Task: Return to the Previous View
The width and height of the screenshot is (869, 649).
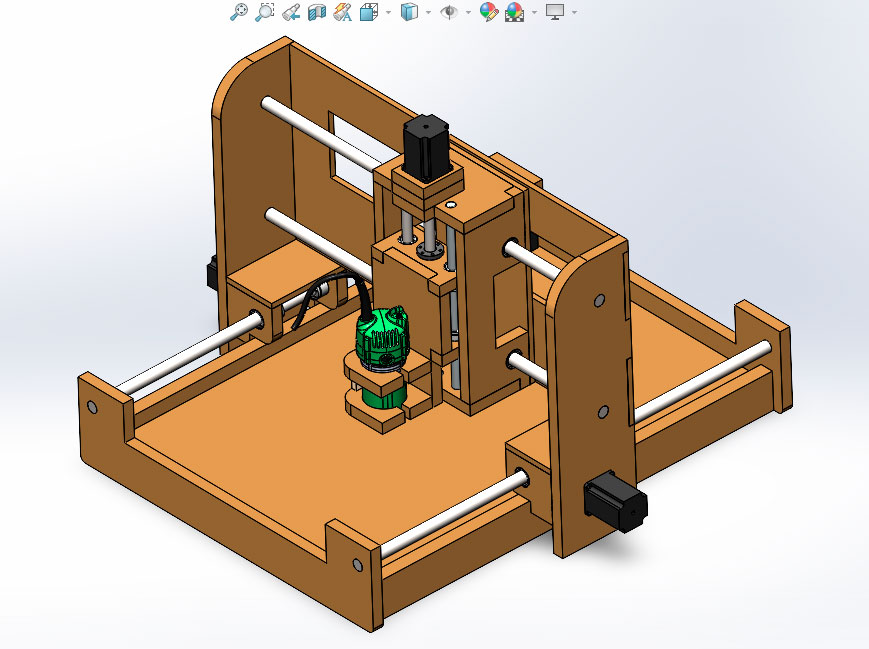Action: (291, 12)
